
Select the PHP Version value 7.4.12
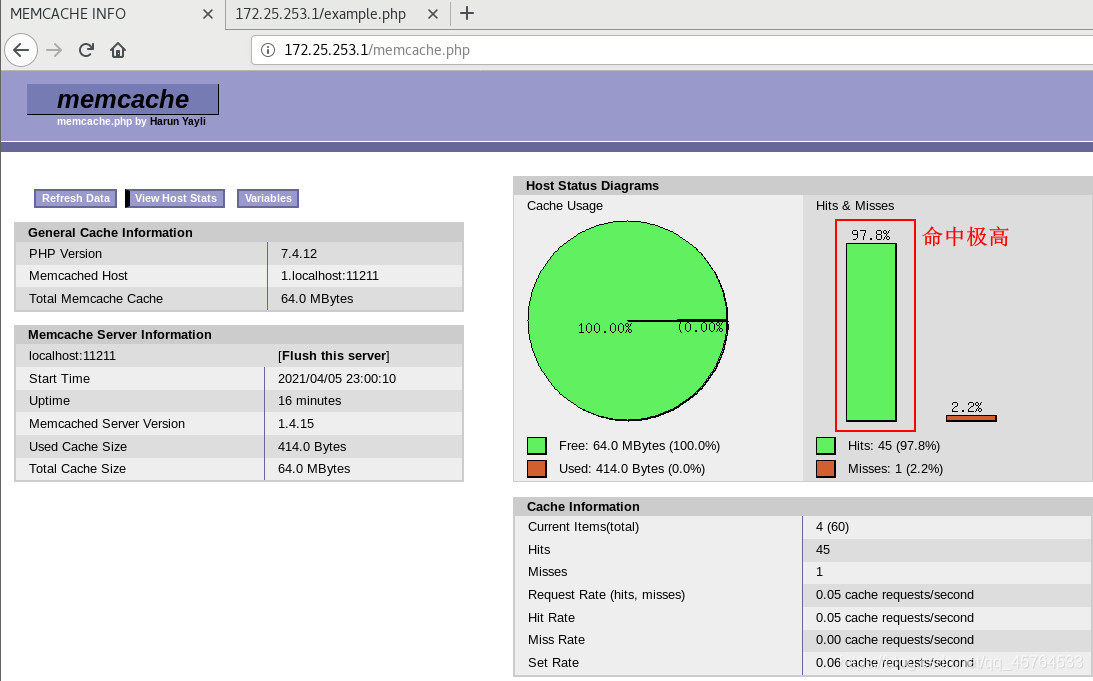click(299, 254)
